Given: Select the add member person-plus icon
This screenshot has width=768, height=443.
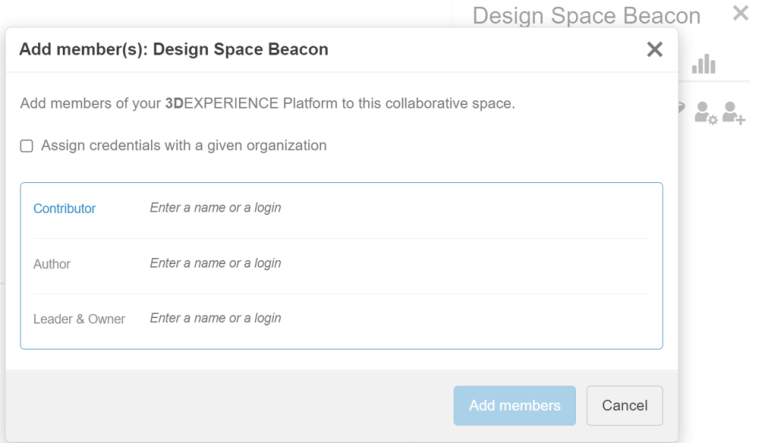Looking at the screenshot, I should pos(734,113).
